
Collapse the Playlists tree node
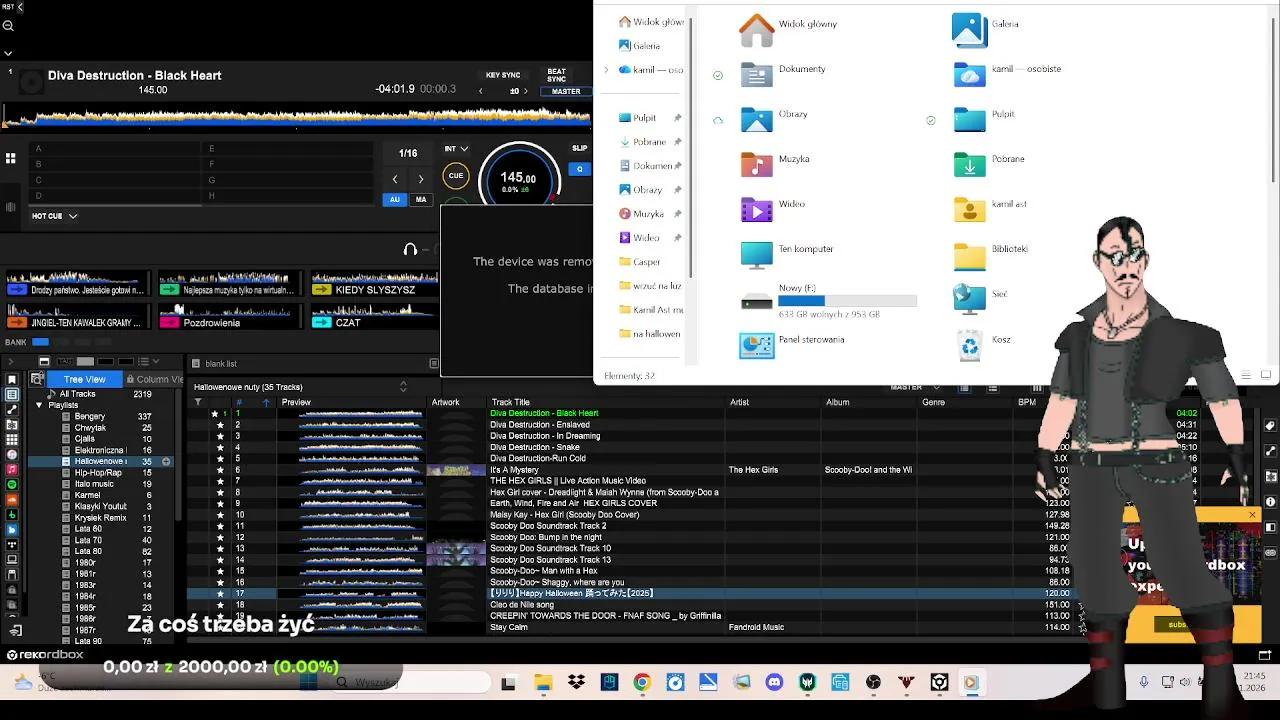[39, 405]
